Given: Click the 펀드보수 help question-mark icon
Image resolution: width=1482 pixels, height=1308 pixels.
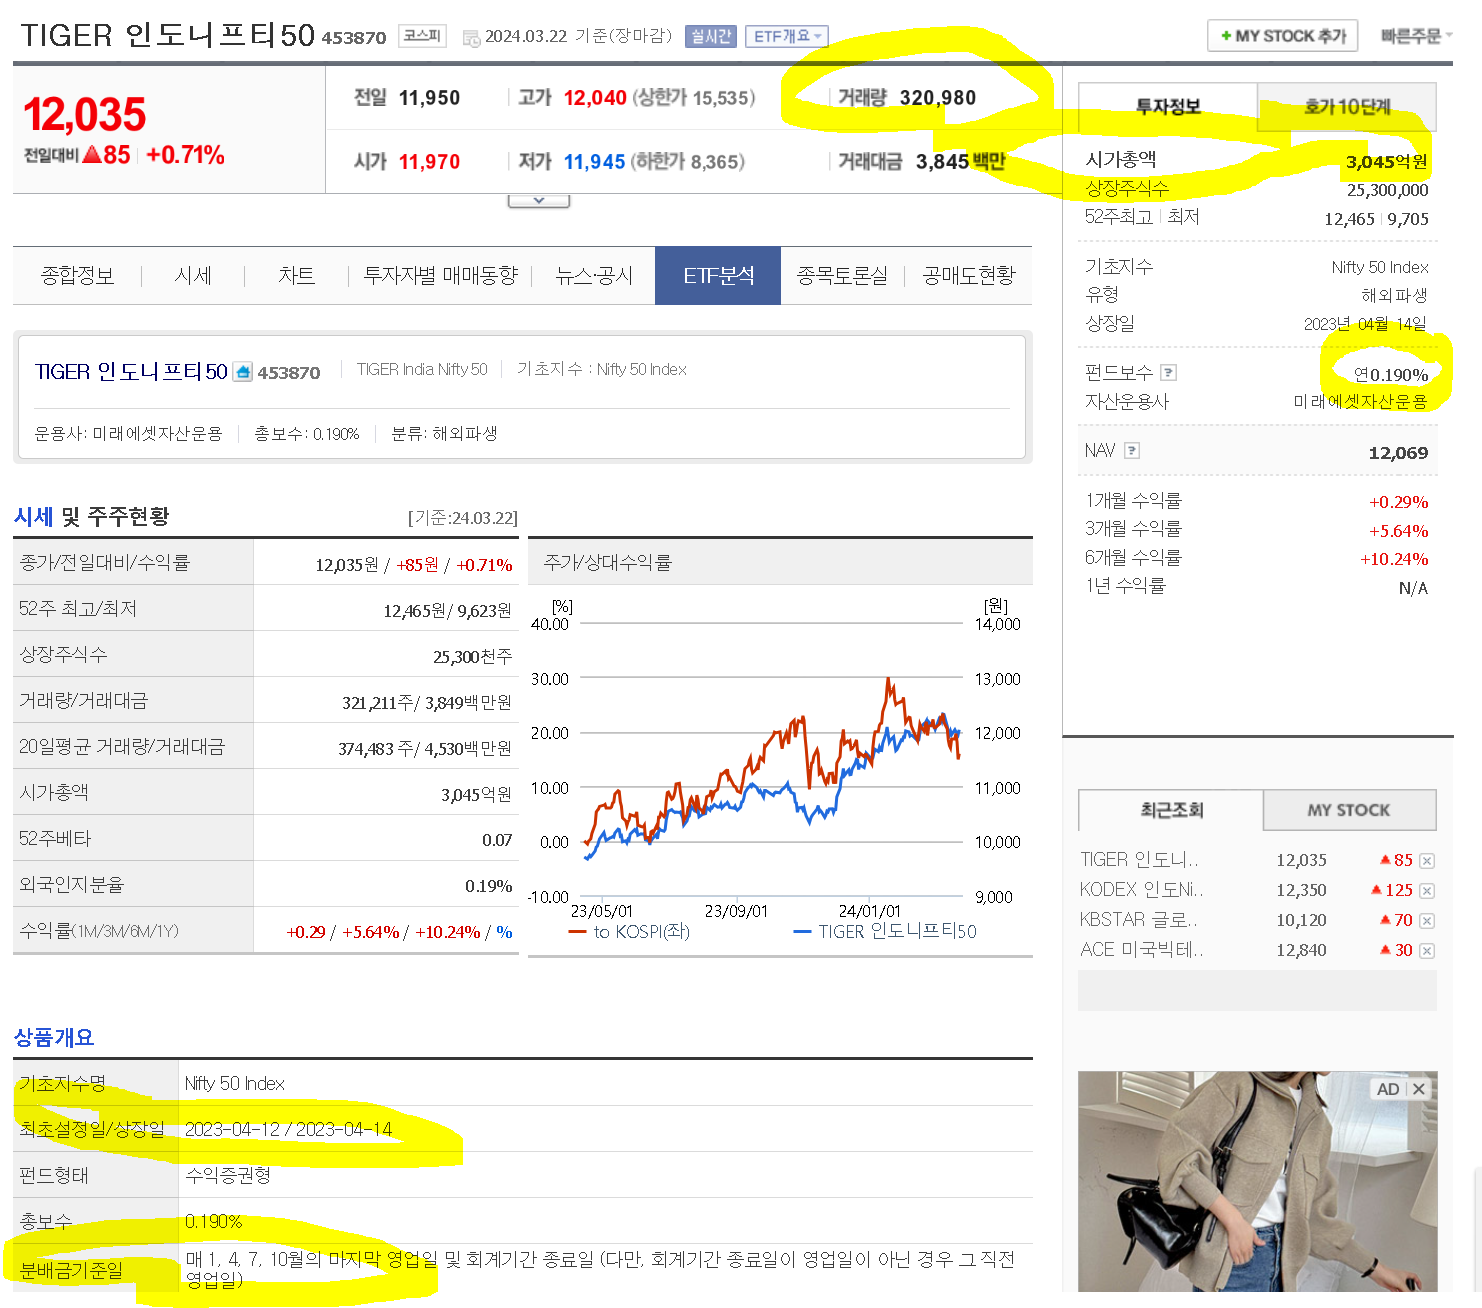Looking at the screenshot, I should click(x=1169, y=373).
